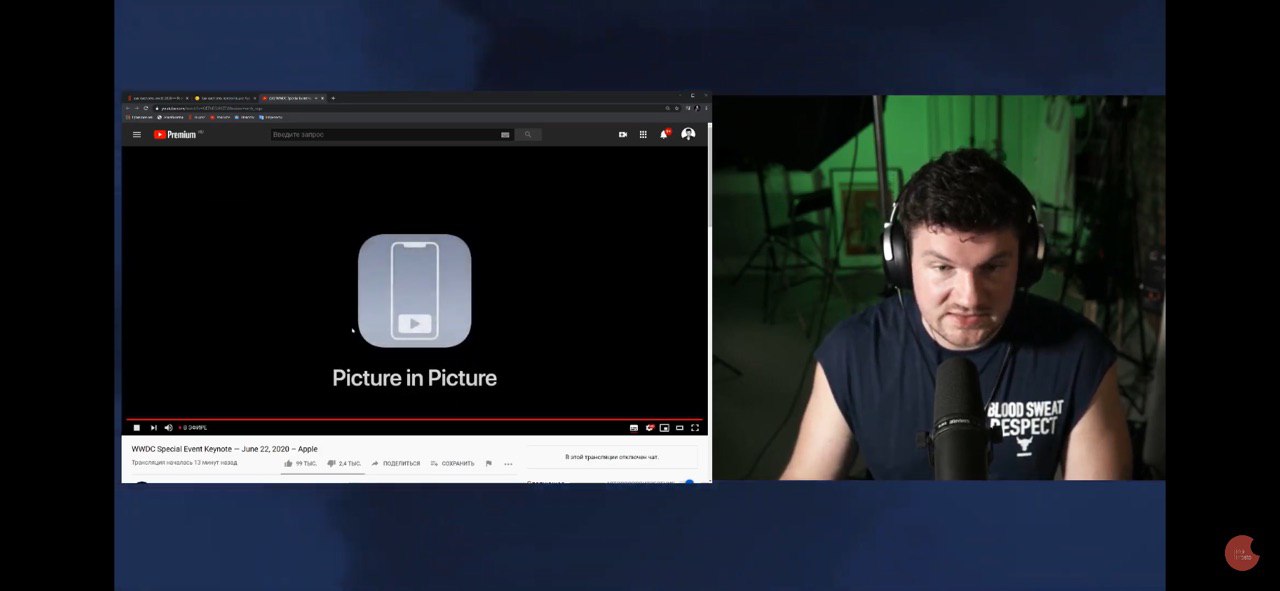This screenshot has height=591, width=1280.
Task: Go to YouTube Premium home logo
Action: point(176,134)
